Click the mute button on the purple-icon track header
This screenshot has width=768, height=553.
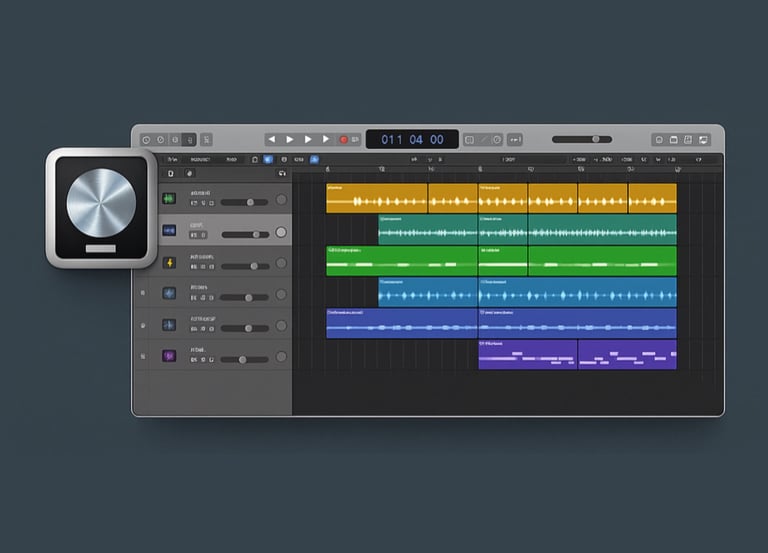click(194, 360)
